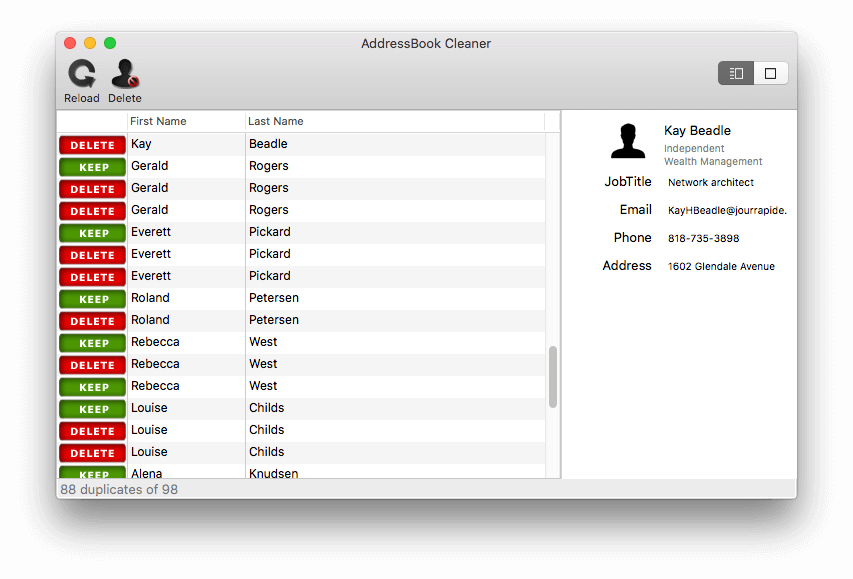Image resolution: width=853 pixels, height=579 pixels.
Task: Click the KayHBeadle email address value
Action: (x=727, y=210)
